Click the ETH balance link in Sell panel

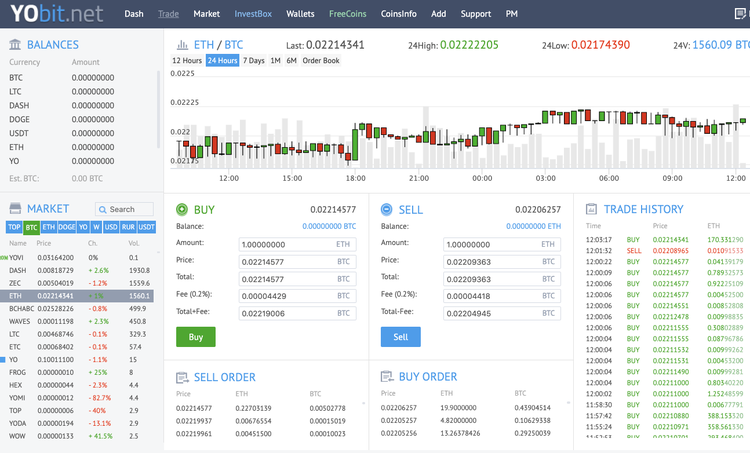(x=534, y=226)
